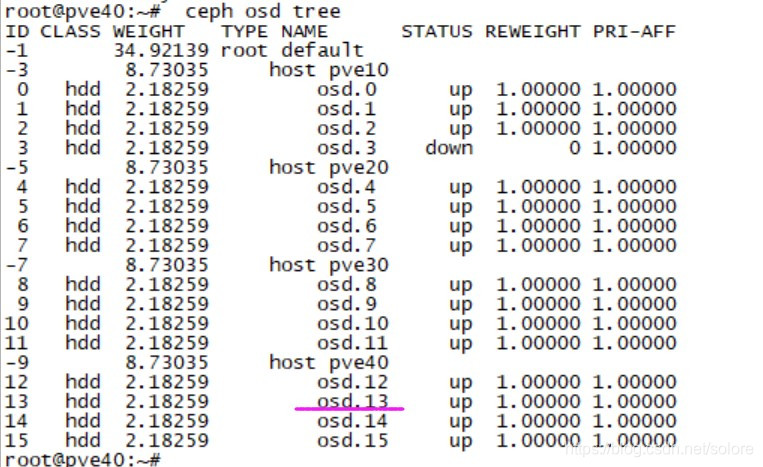Select the osd.8 name
763x467 pixels.
[347, 285]
